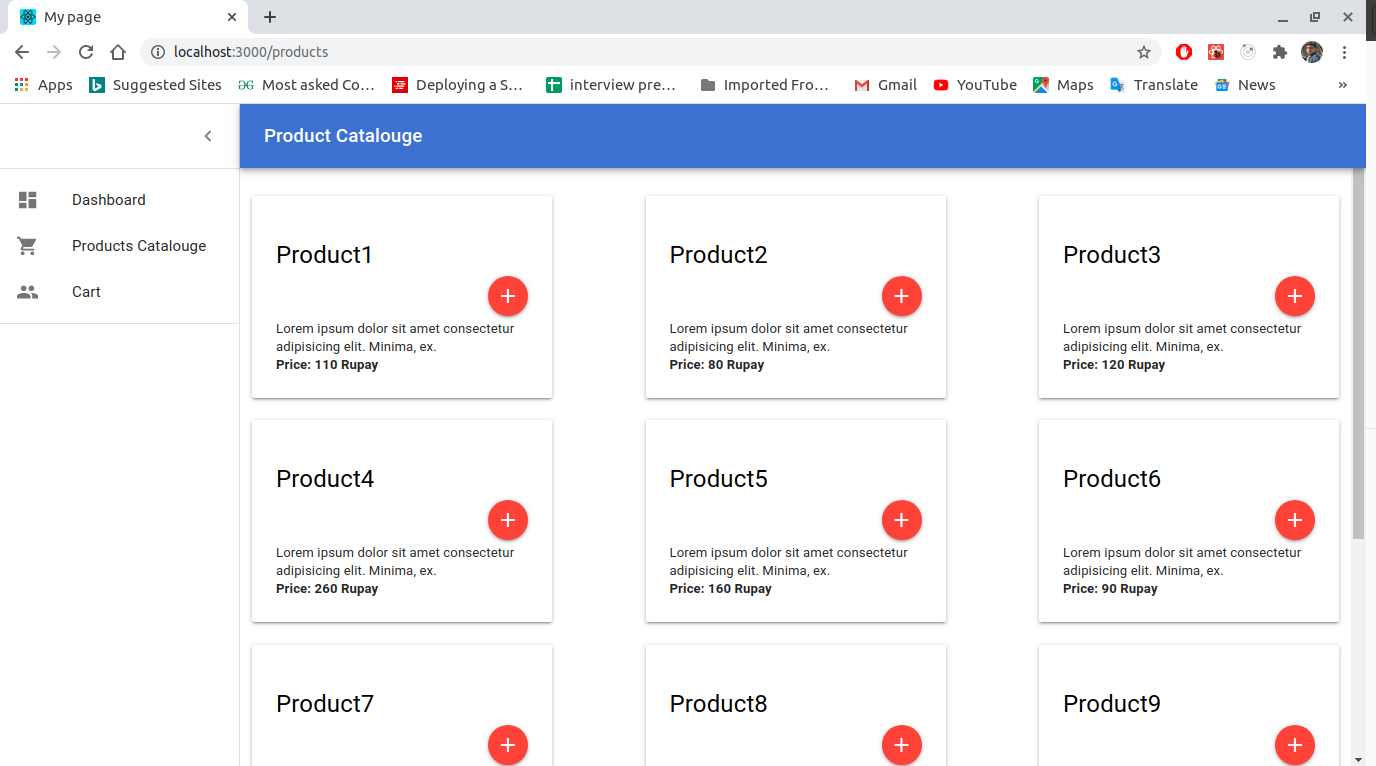Click 'Price: 120 Rupay' text
The width and height of the screenshot is (1376, 766).
[x=1114, y=365]
